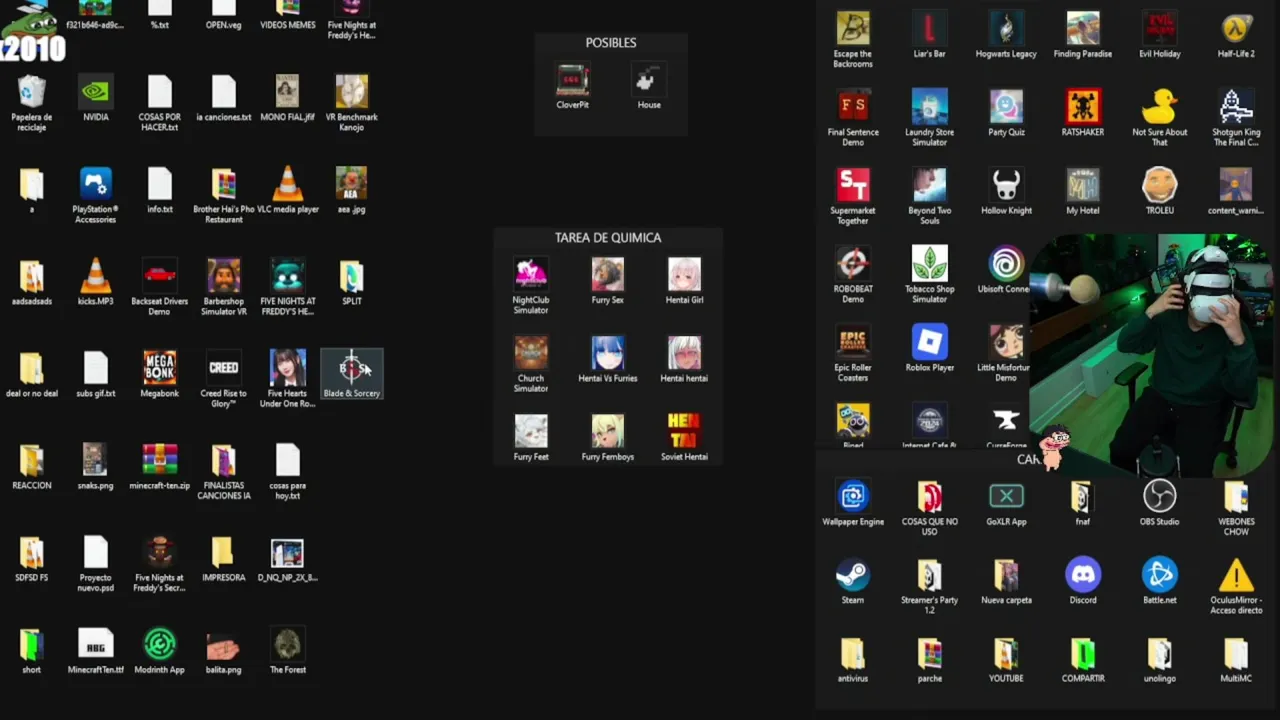Launch the Modrinth App icon

(160, 644)
